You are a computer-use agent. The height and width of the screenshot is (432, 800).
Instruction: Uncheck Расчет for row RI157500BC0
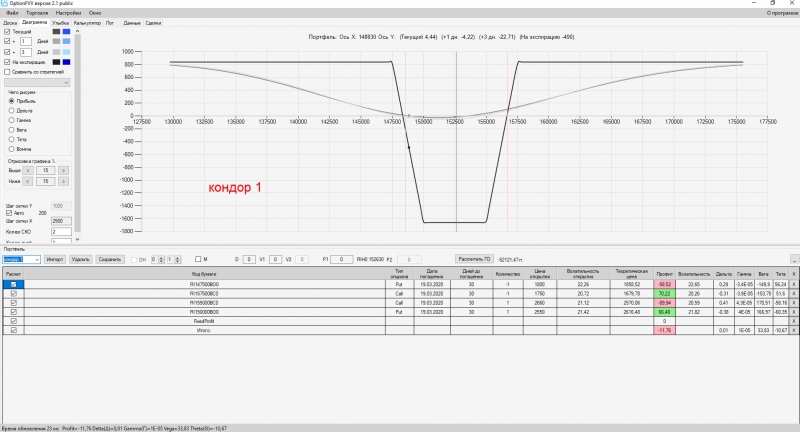pos(13,293)
